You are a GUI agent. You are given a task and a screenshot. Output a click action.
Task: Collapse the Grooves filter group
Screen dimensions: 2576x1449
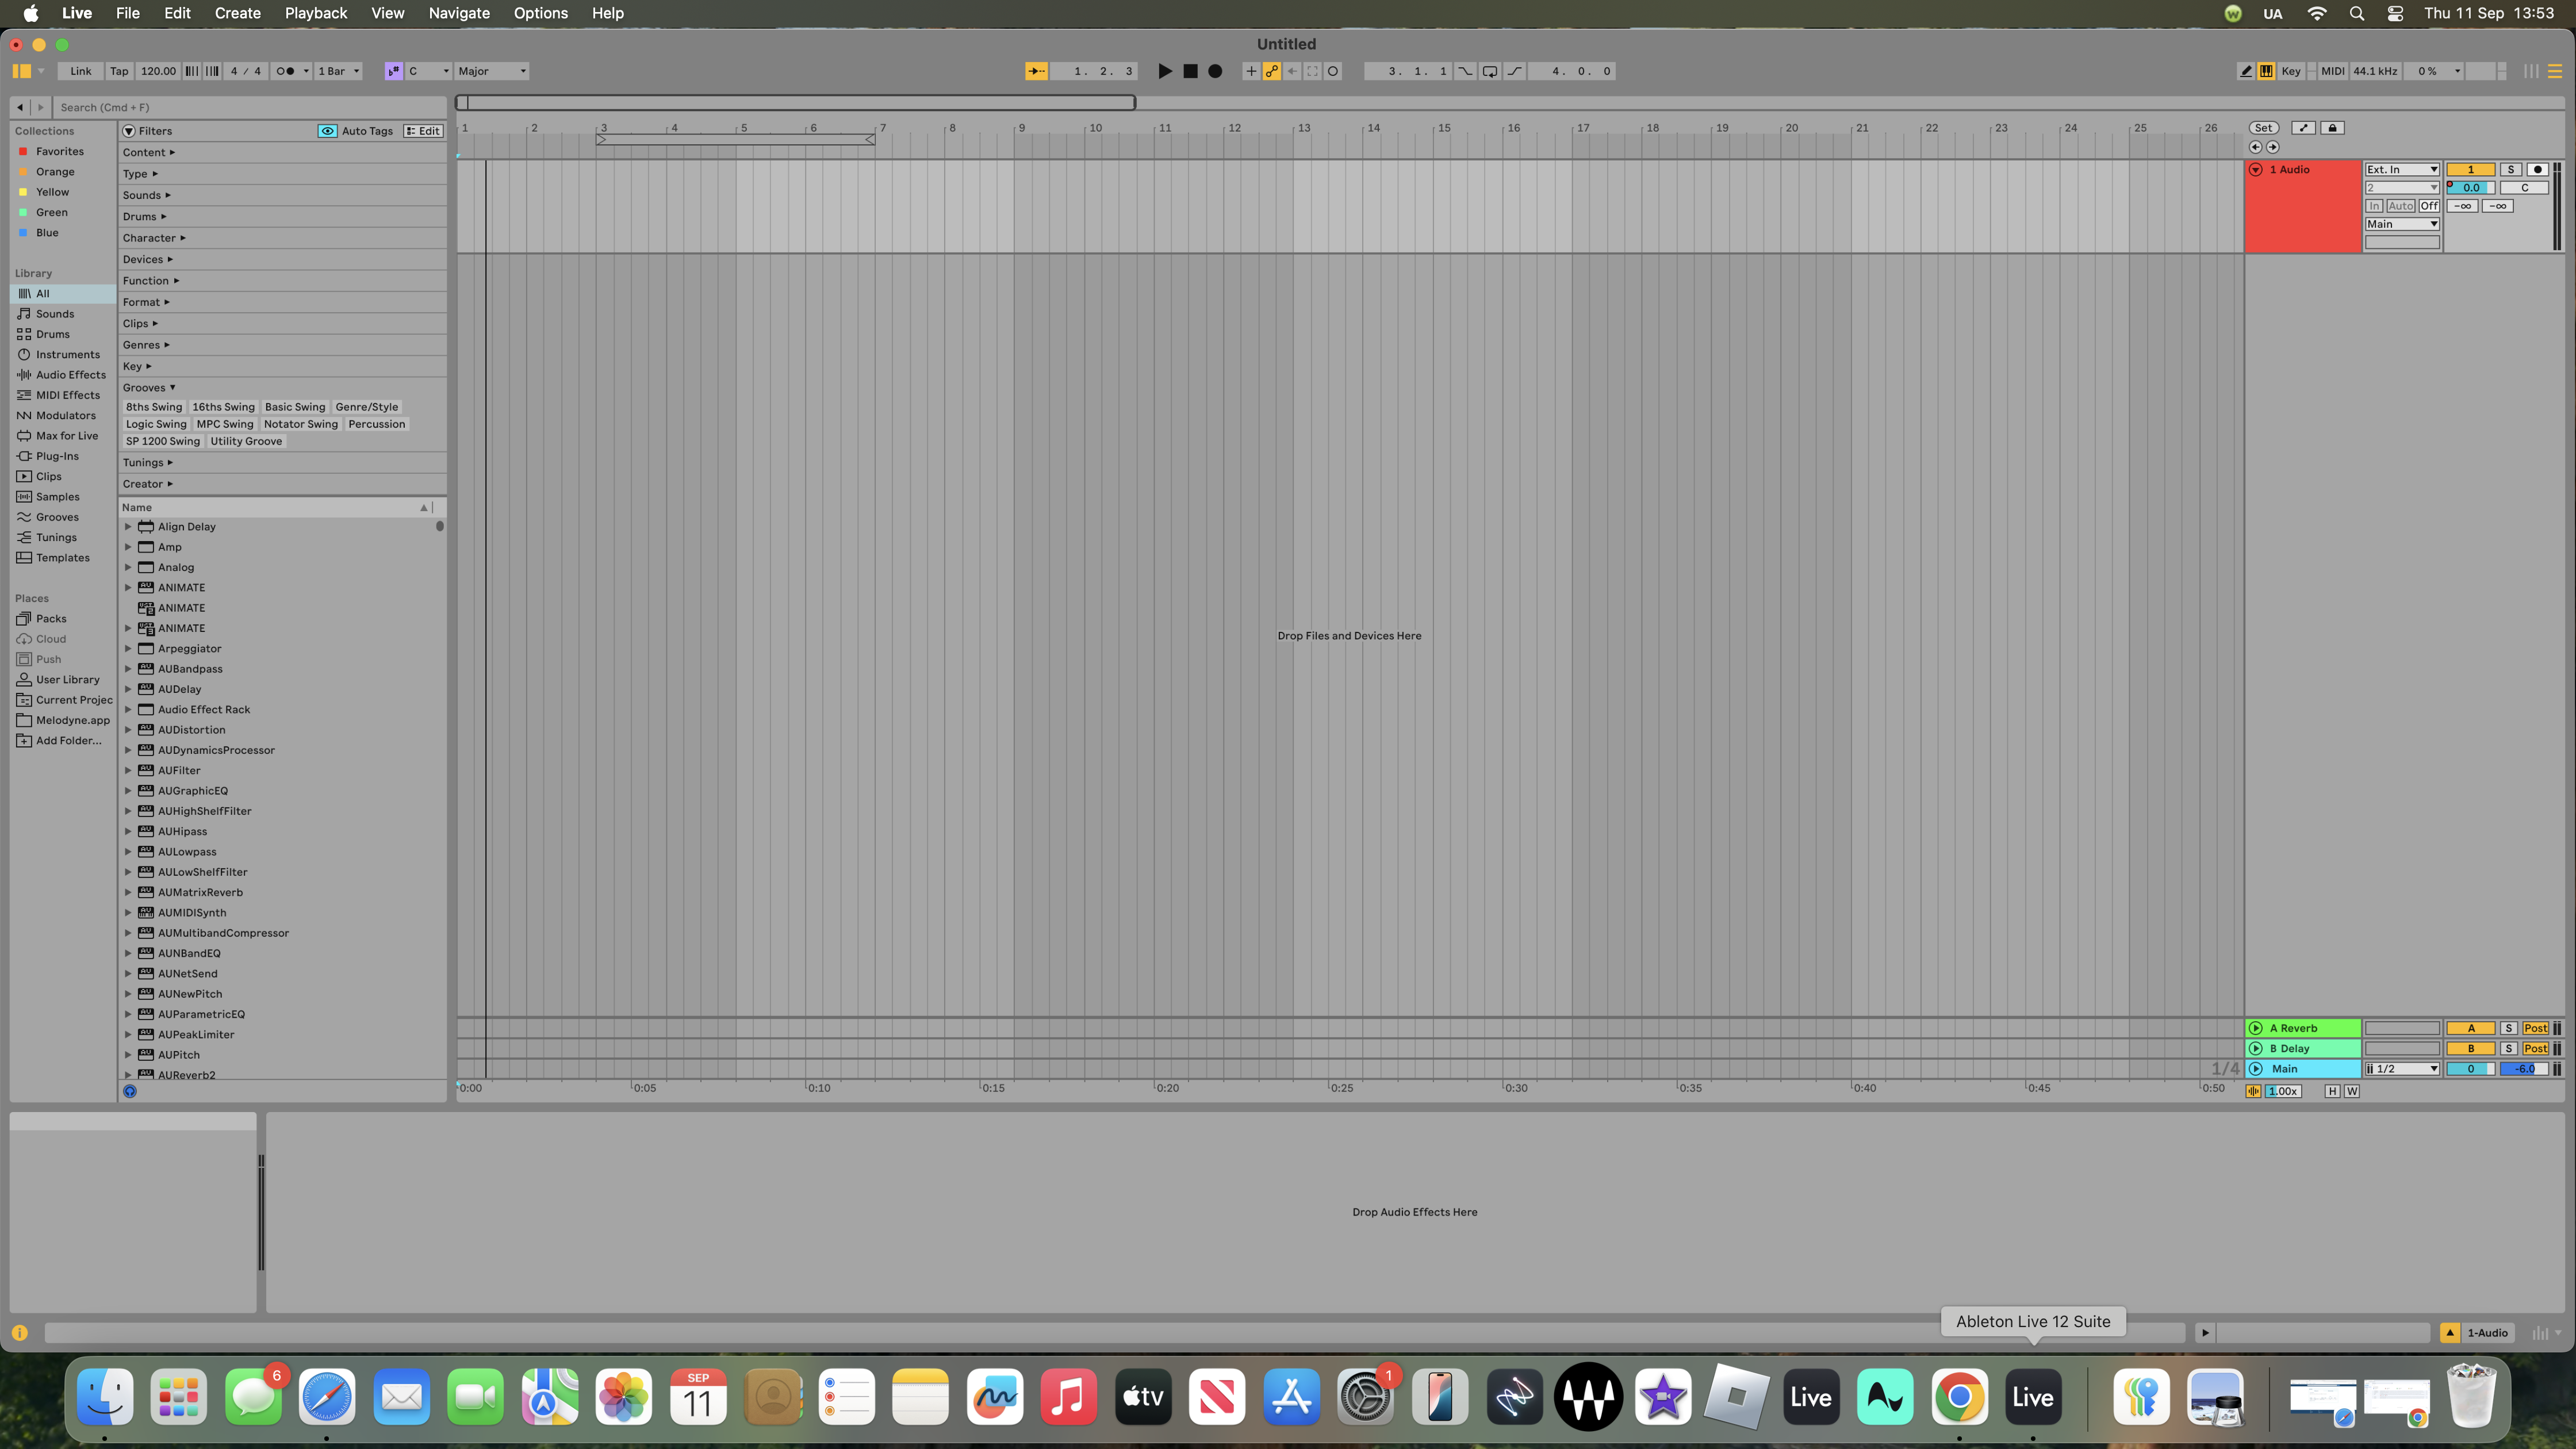[148, 387]
